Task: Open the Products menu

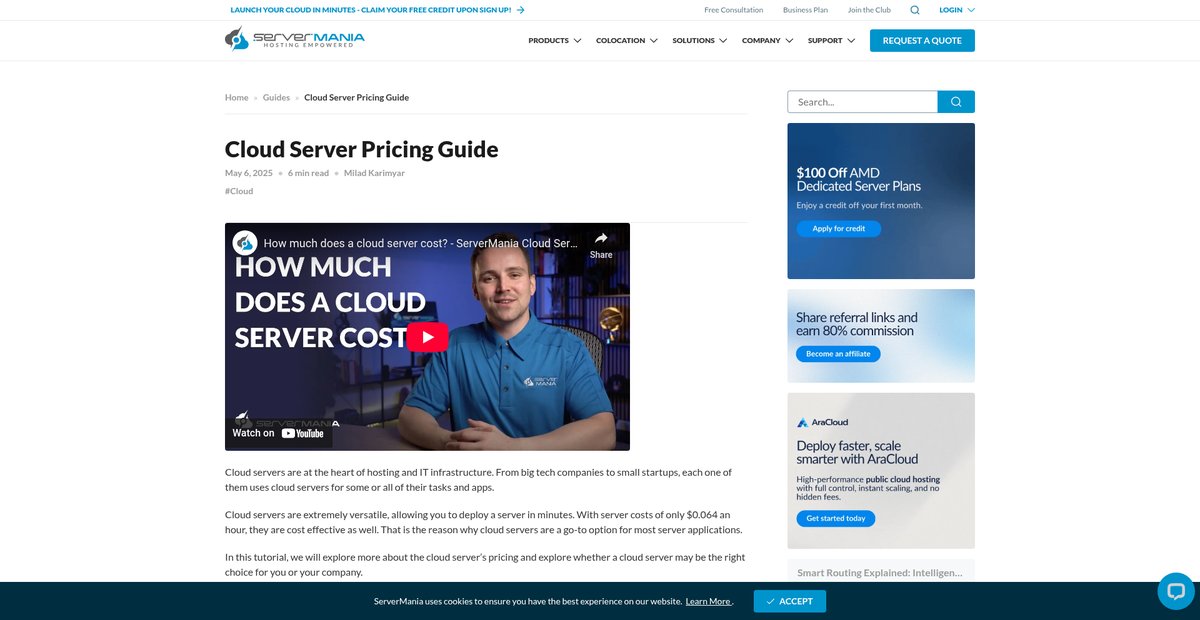Action: point(555,41)
